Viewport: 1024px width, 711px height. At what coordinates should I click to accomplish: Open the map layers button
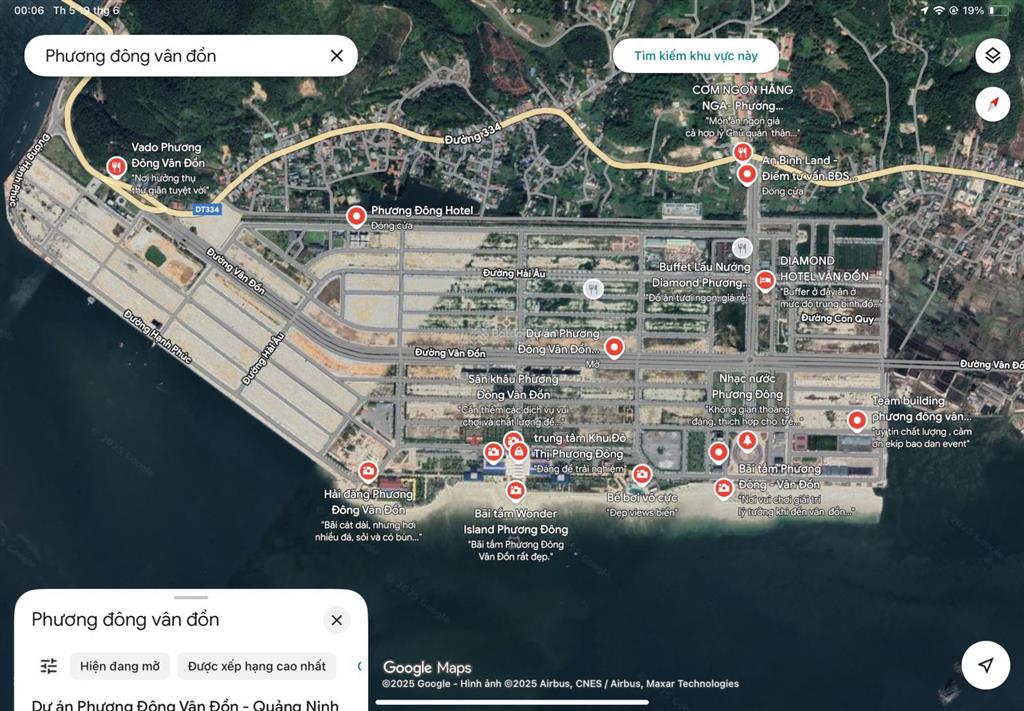tap(992, 56)
